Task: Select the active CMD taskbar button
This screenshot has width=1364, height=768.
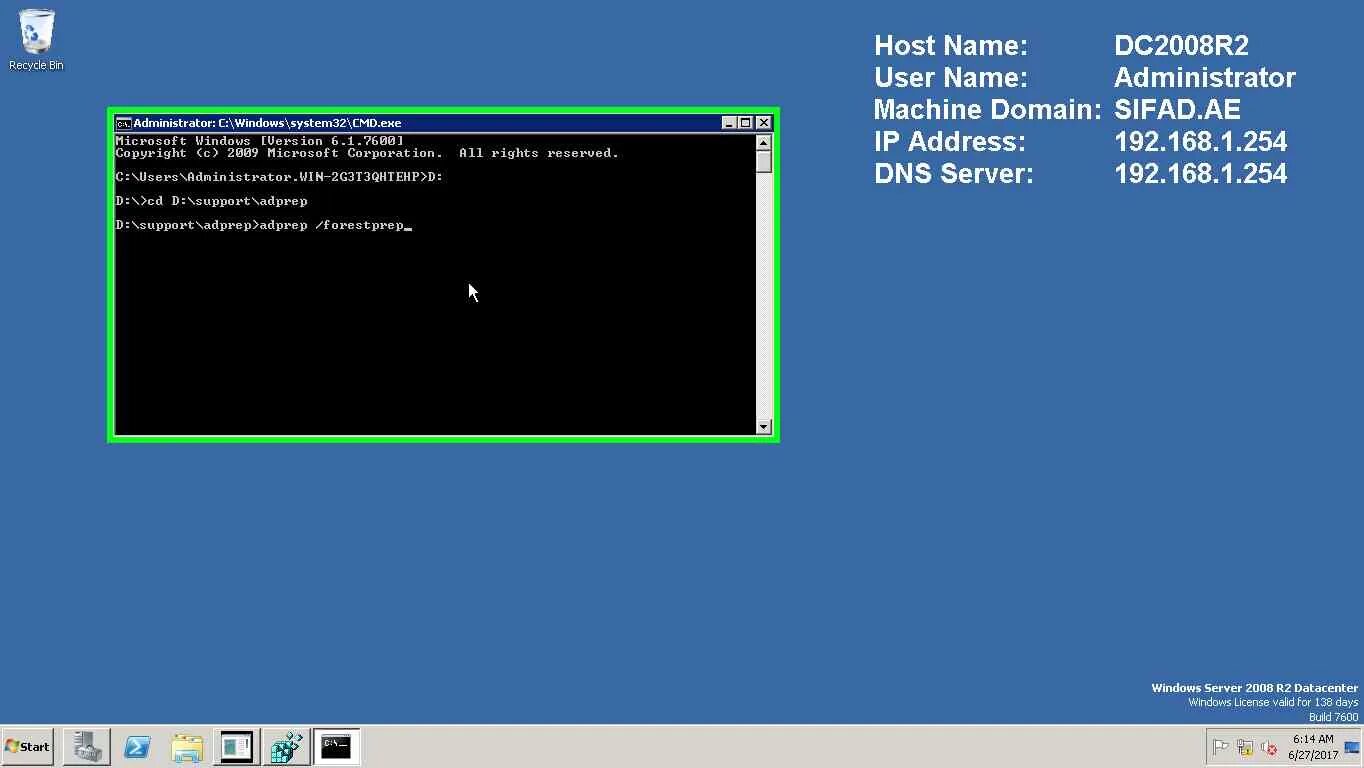Action: point(336,747)
